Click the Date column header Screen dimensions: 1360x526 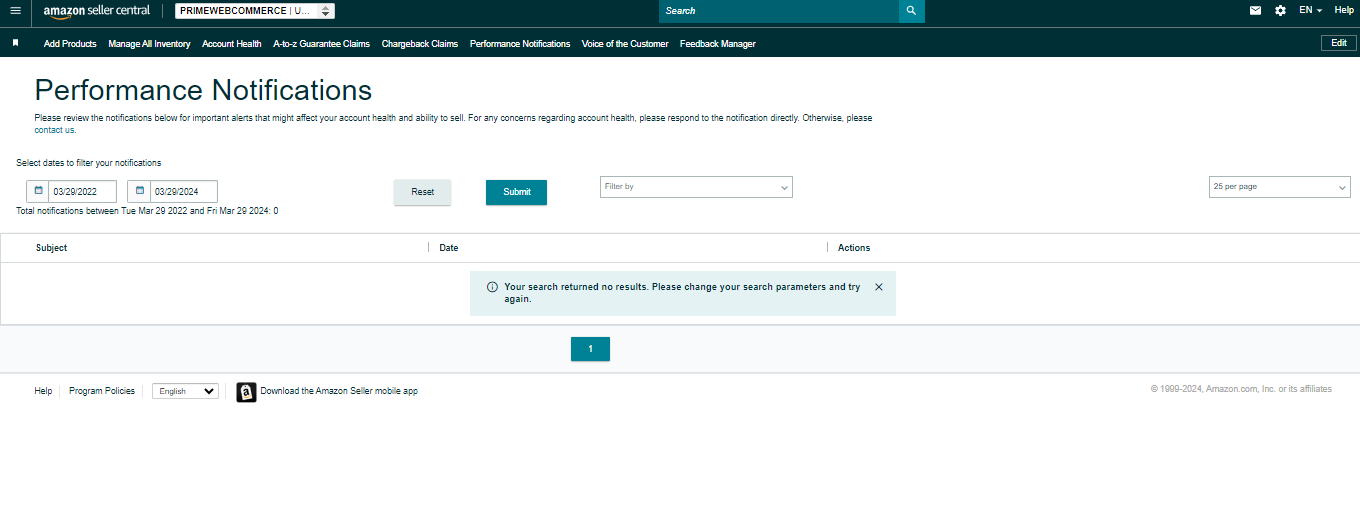(449, 248)
